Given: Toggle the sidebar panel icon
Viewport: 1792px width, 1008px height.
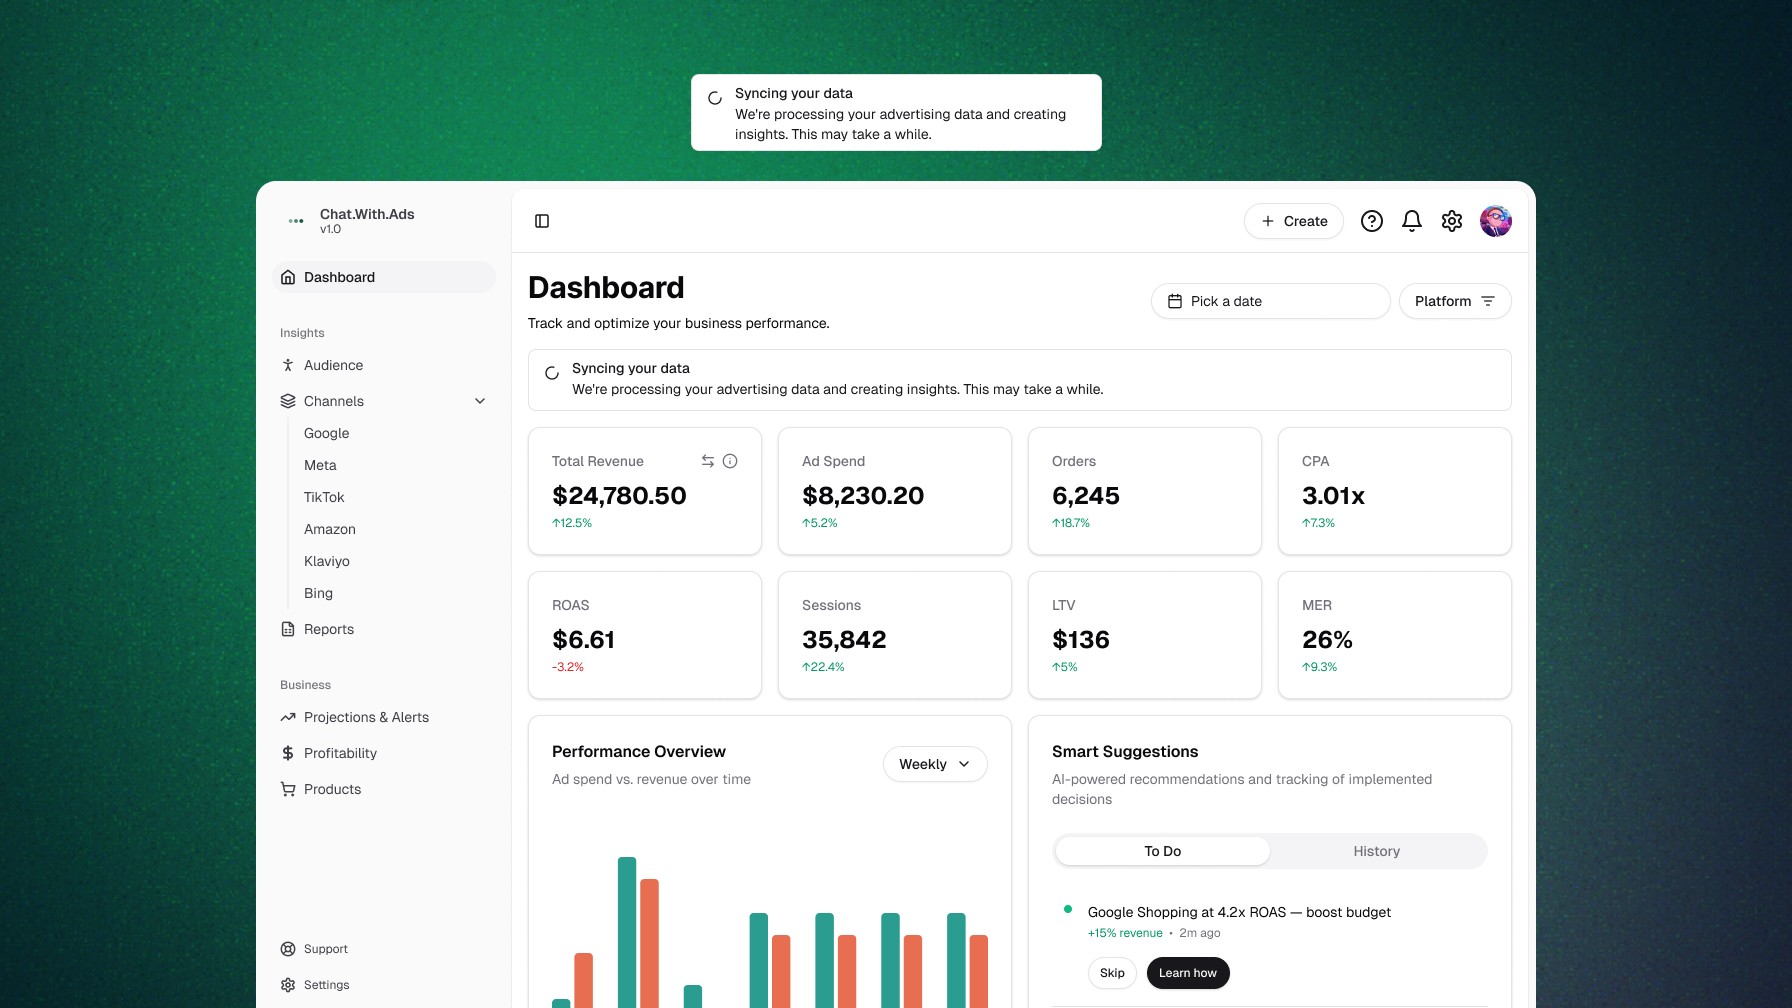Looking at the screenshot, I should tap(542, 221).
